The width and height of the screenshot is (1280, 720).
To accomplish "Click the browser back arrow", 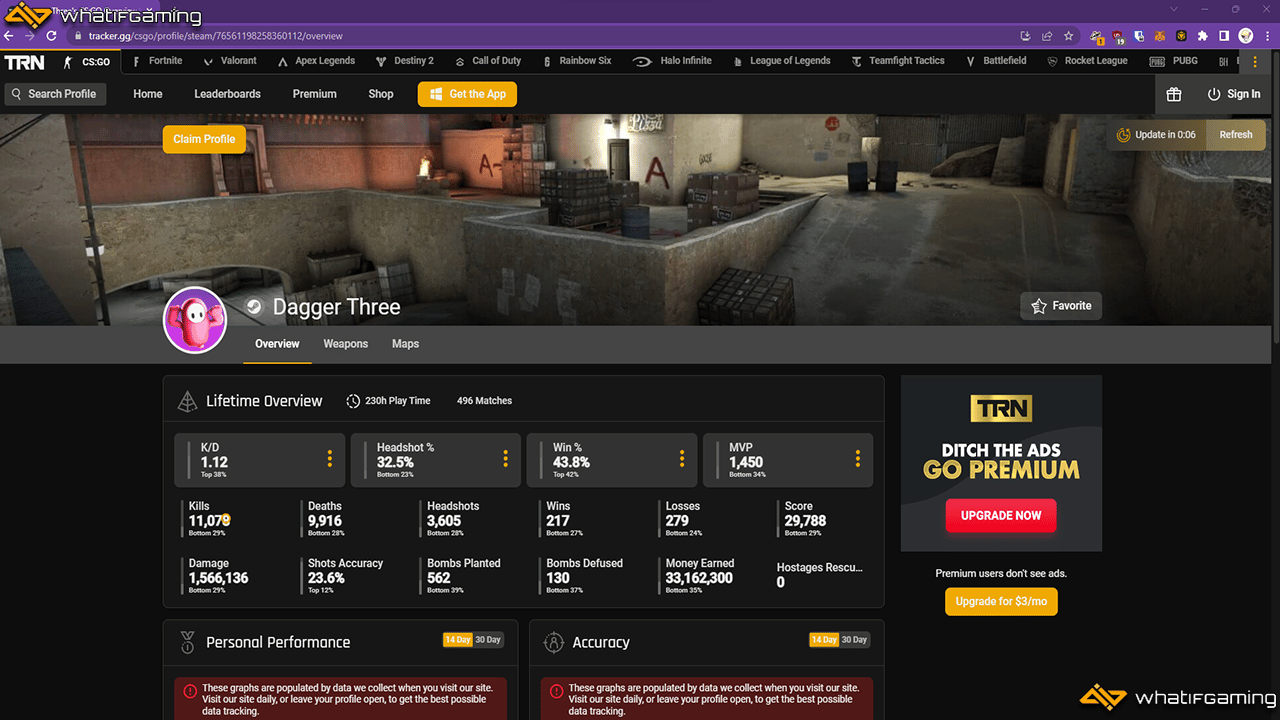I will (x=10, y=36).
